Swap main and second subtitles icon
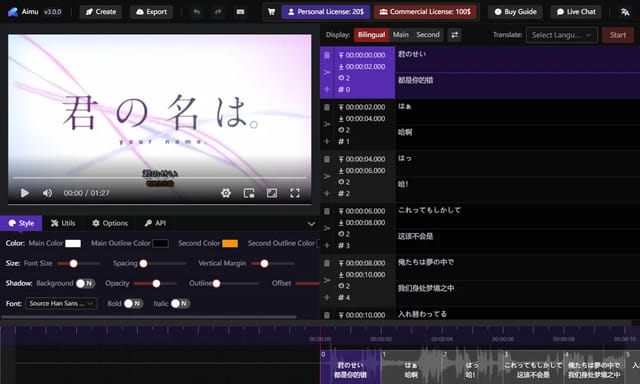 454,35
